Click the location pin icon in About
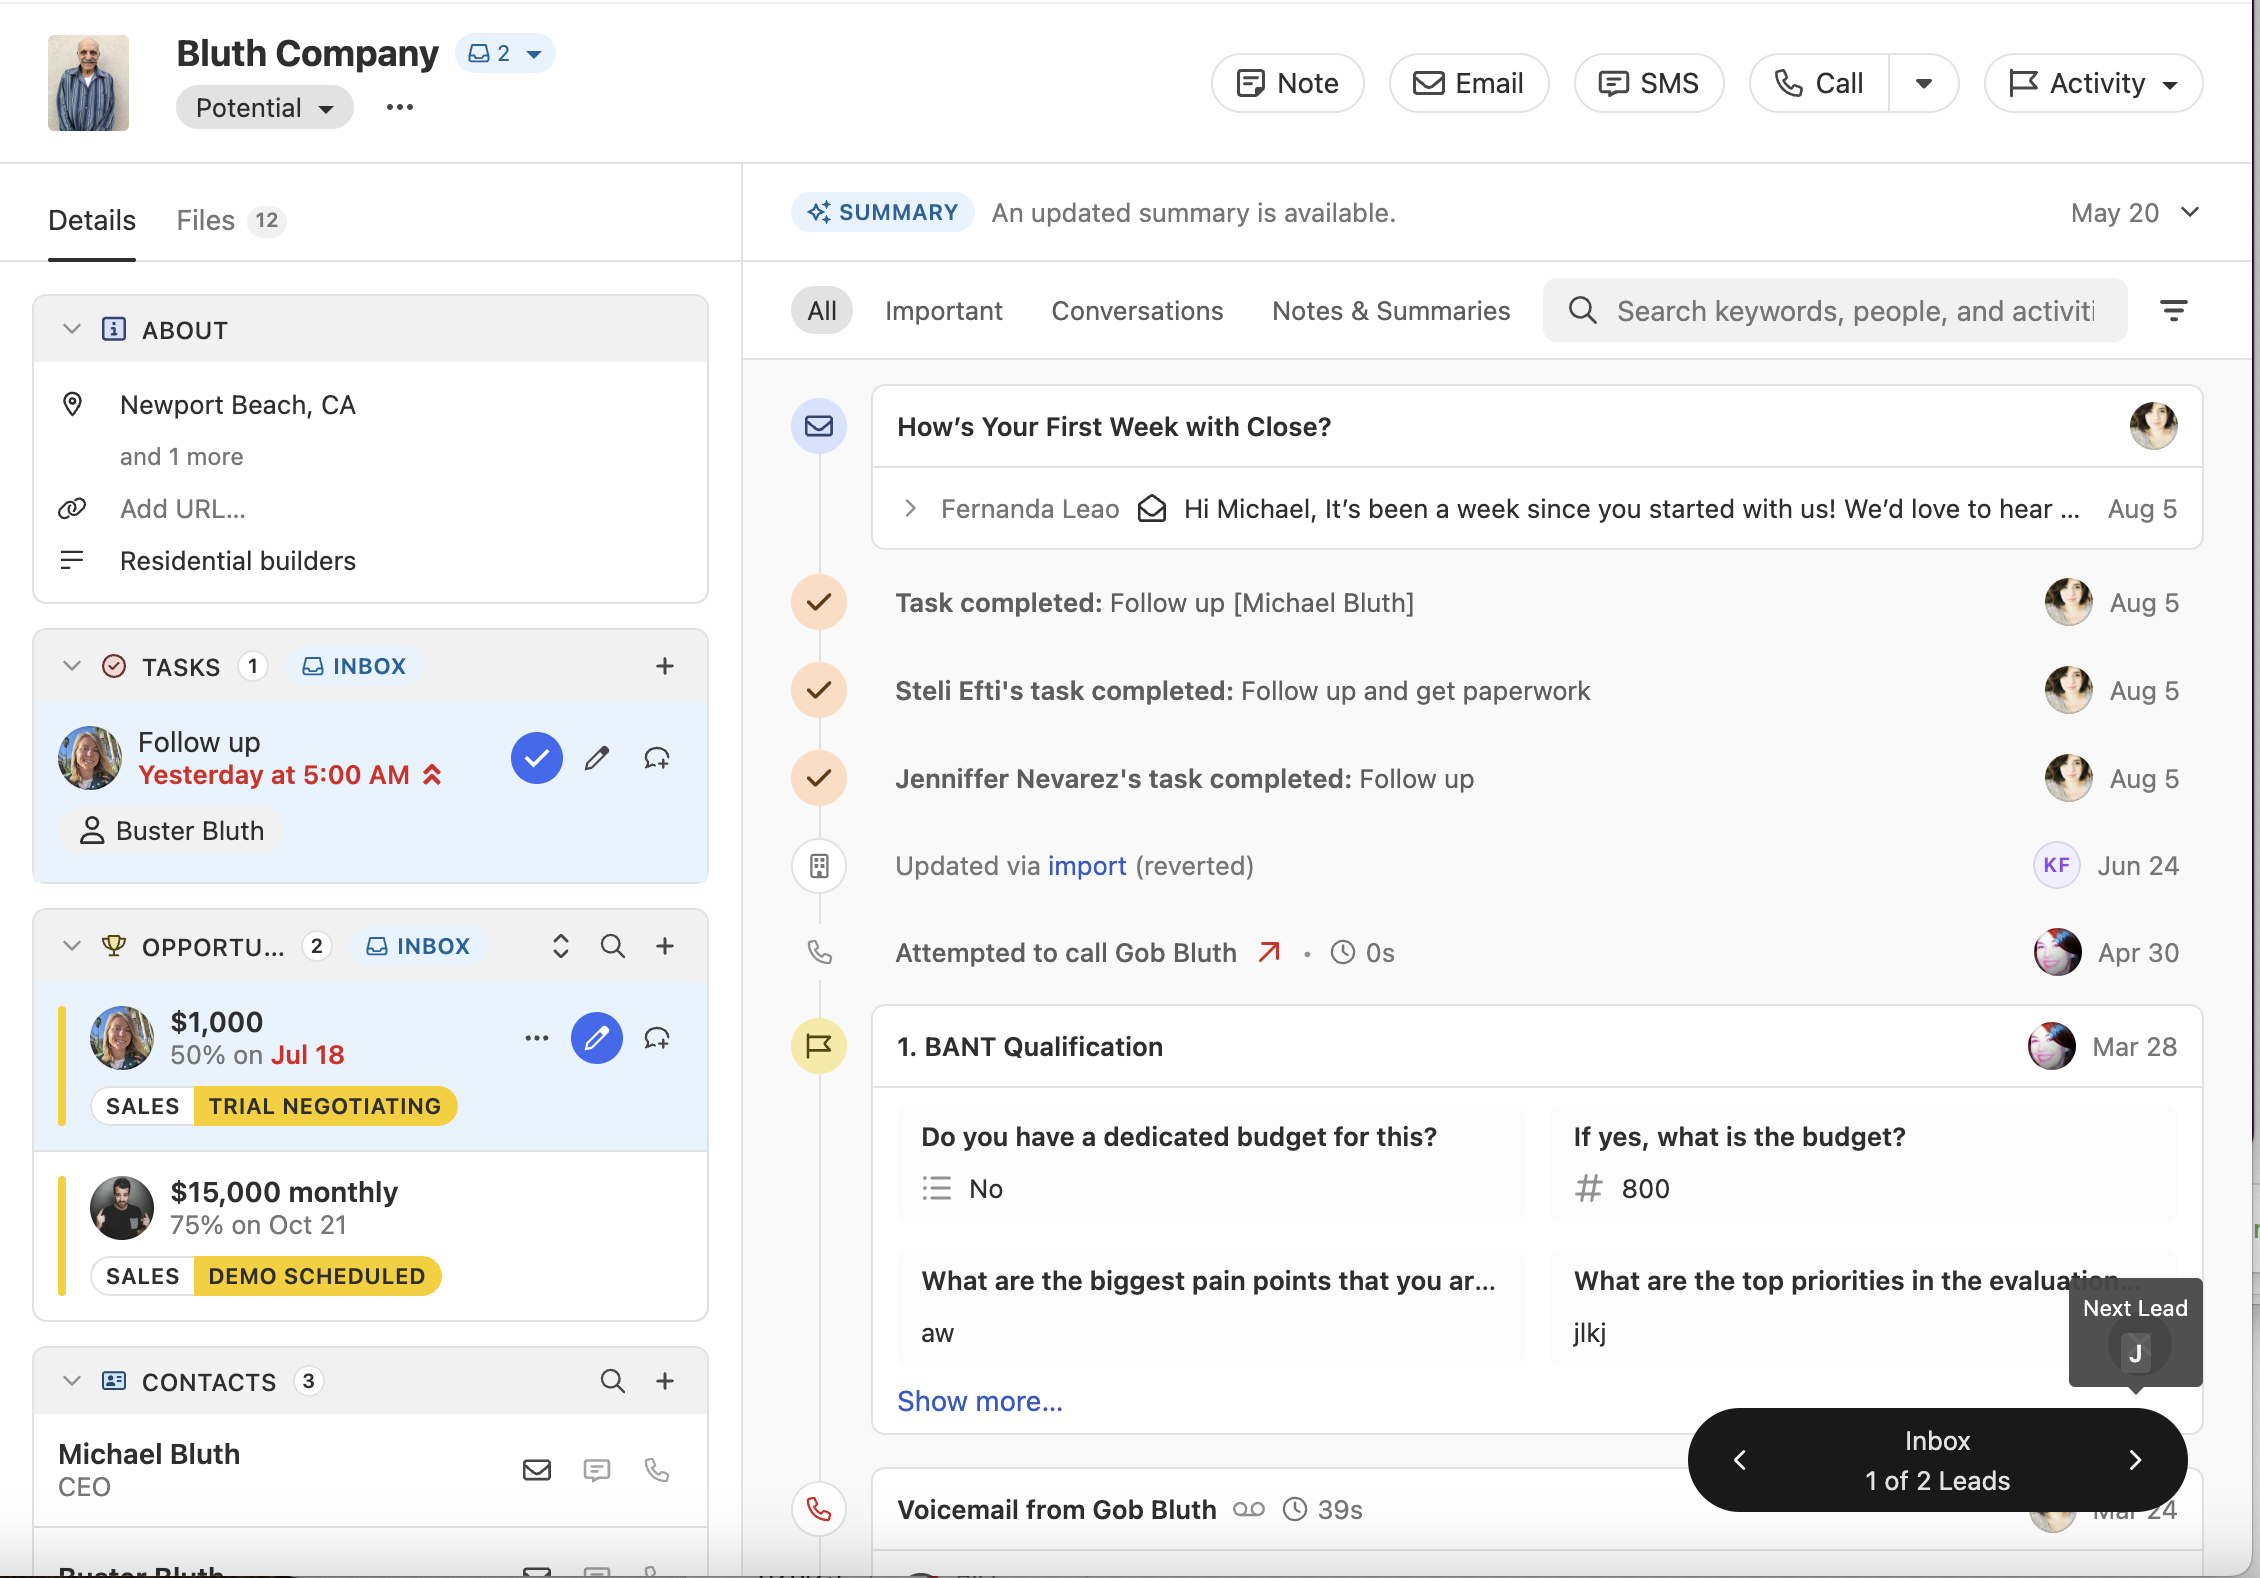Viewport: 2260px width, 1578px height. coord(72,404)
